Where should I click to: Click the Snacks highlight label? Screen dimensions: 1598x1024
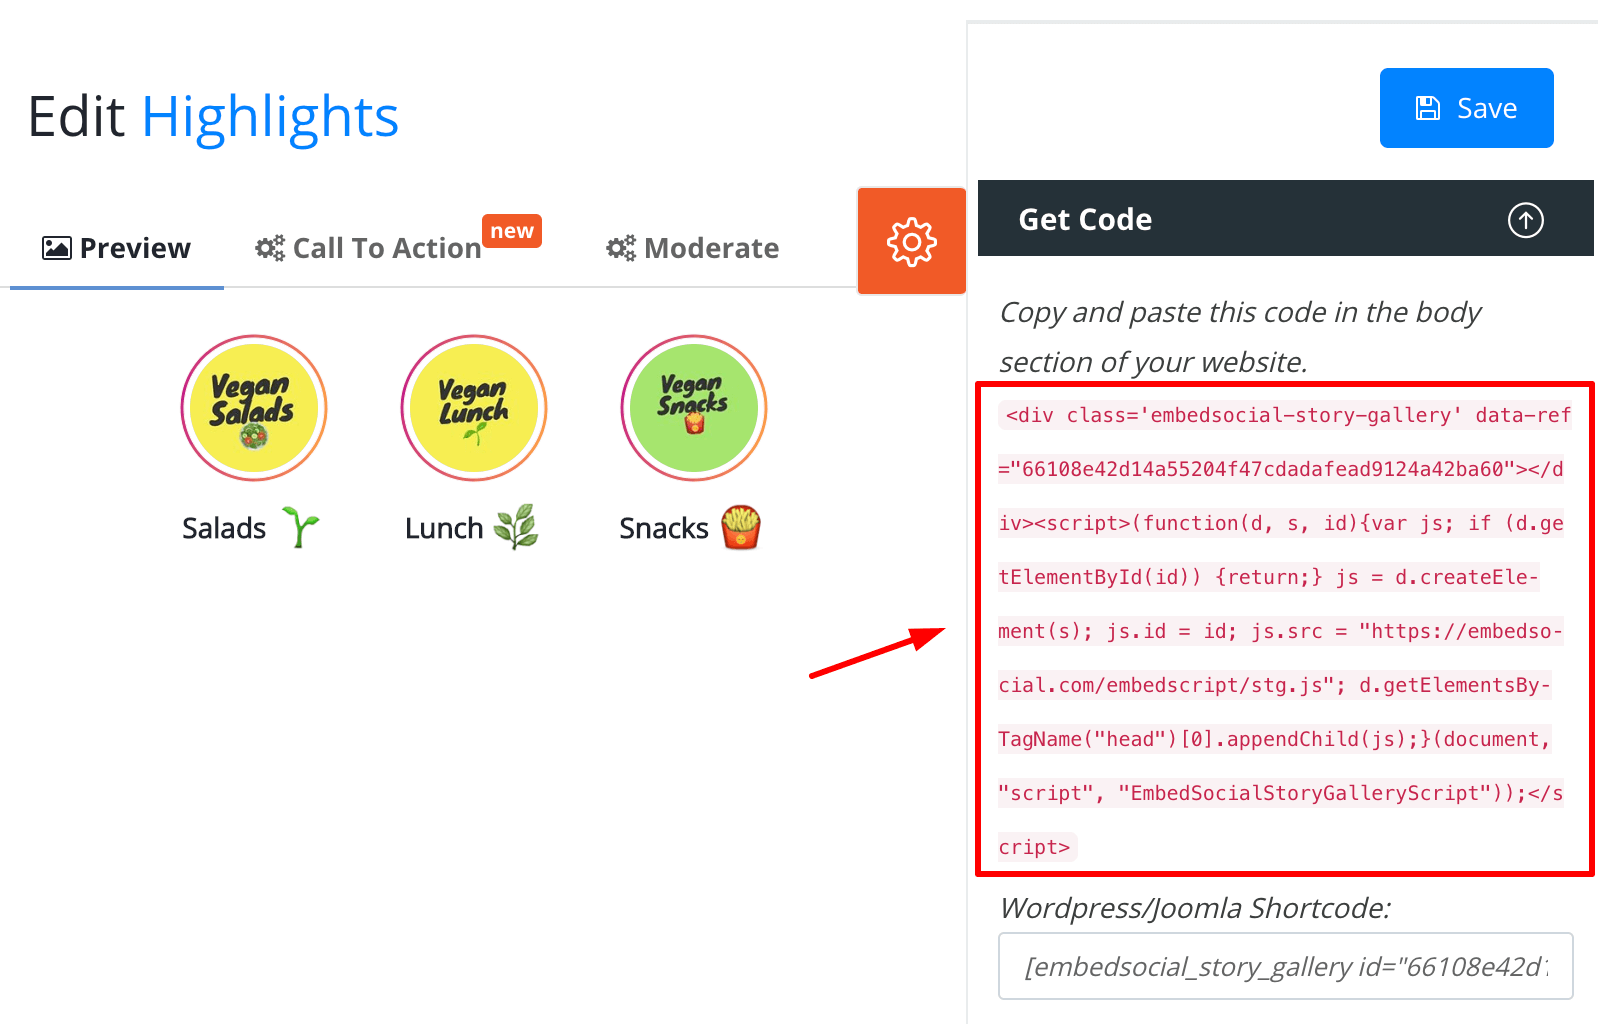664,528
